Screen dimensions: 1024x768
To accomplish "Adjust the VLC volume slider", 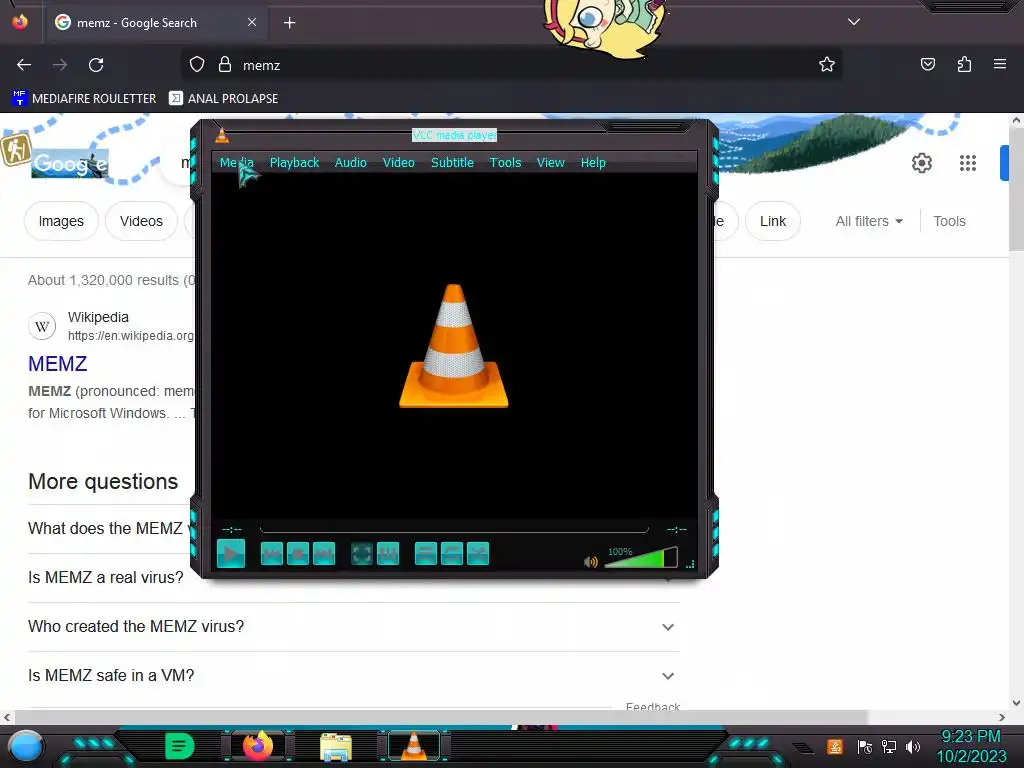I will [641, 558].
